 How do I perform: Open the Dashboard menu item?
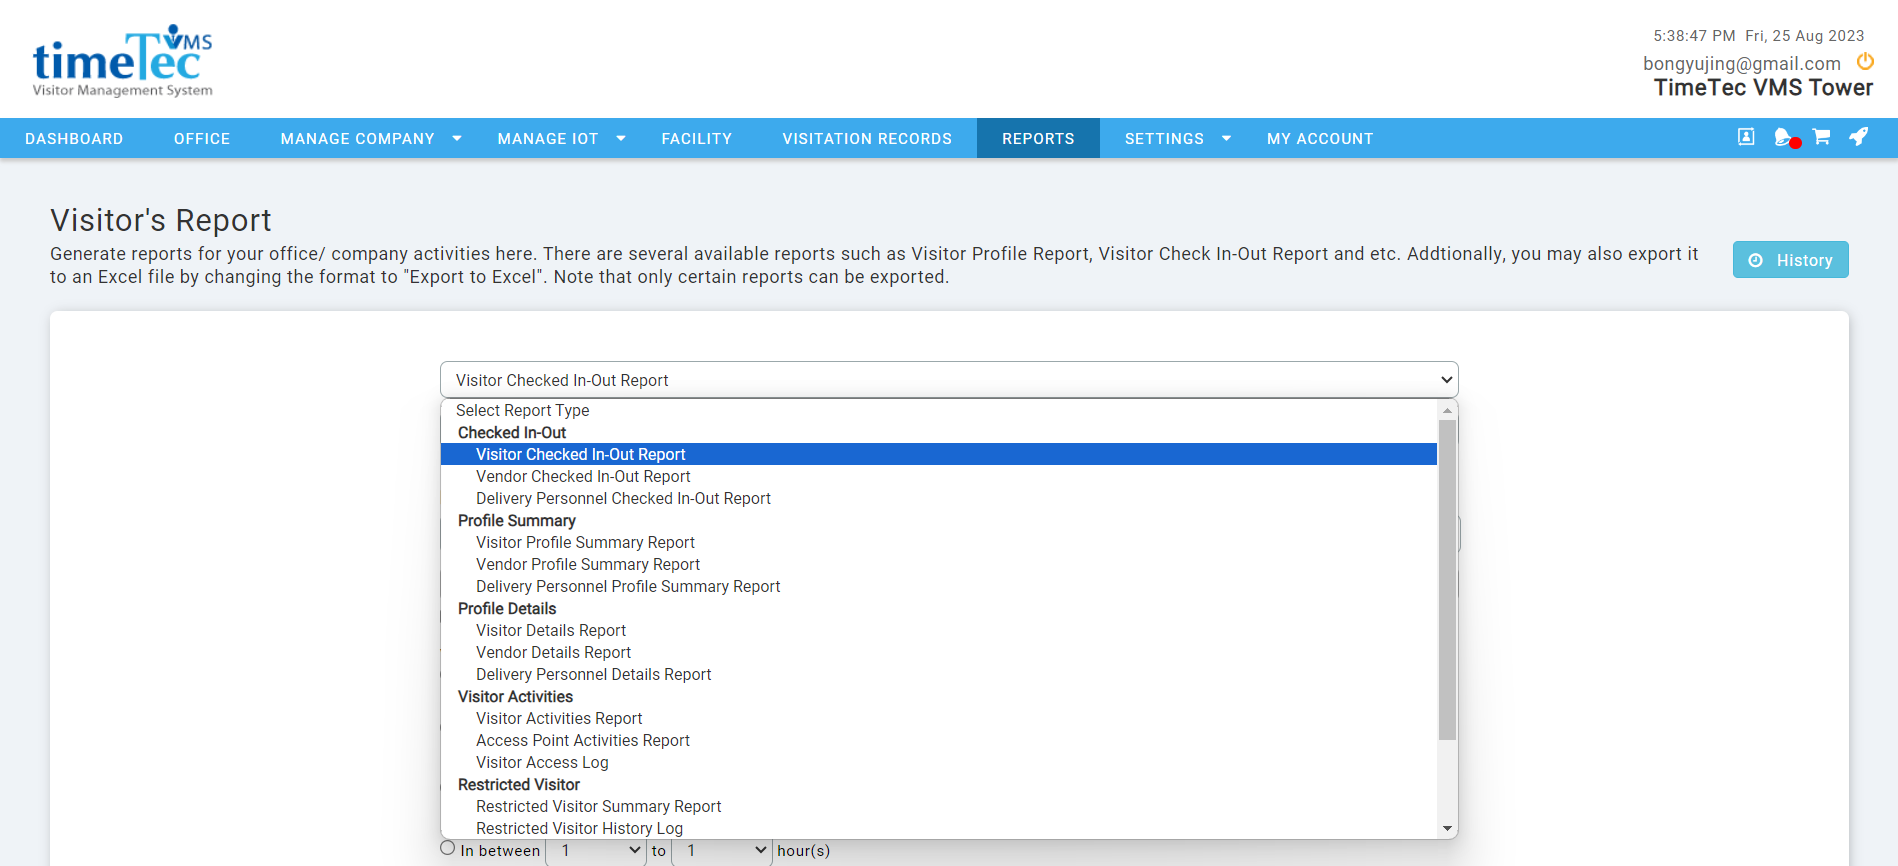click(x=74, y=139)
